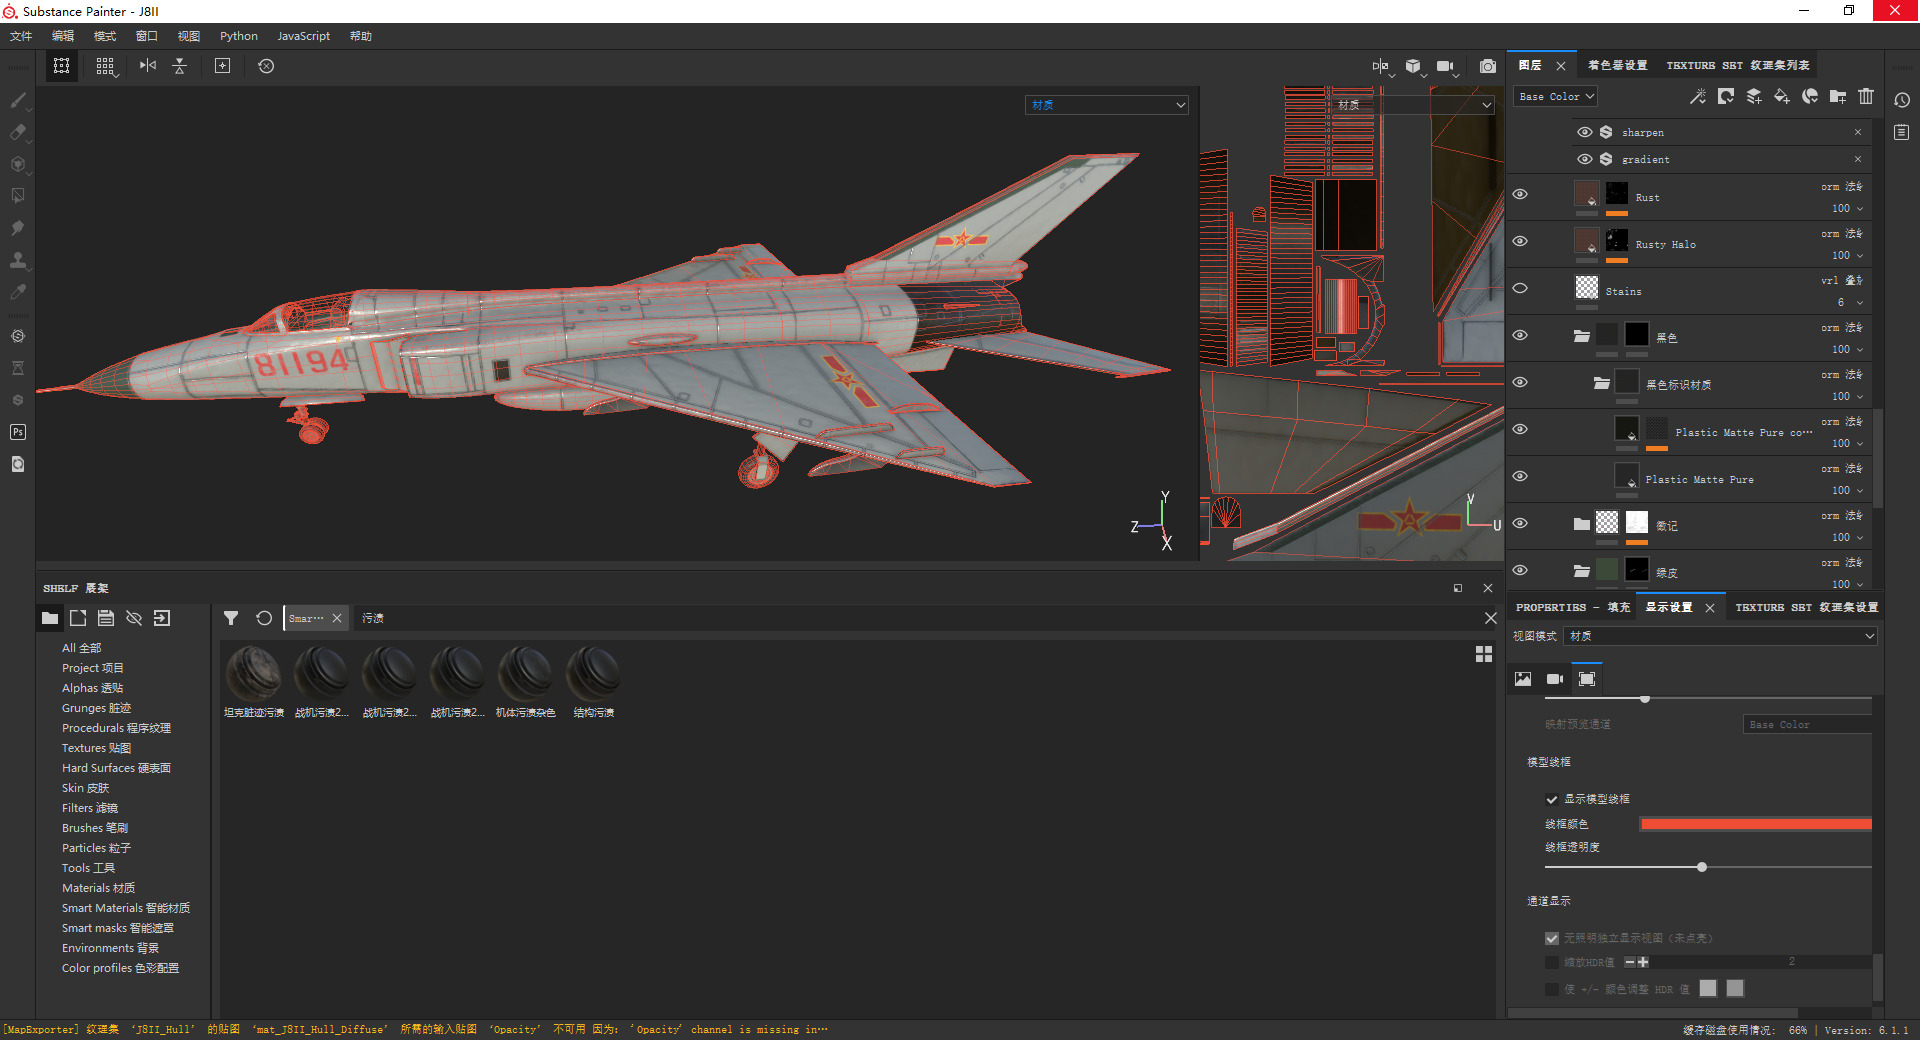
Task: Open the 文件 menu
Action: [21, 36]
